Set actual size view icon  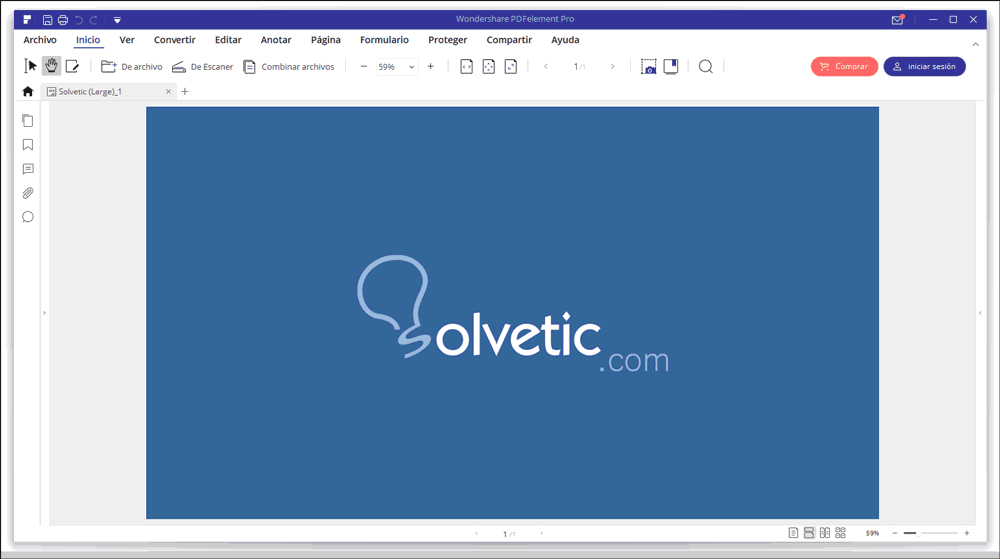click(511, 66)
